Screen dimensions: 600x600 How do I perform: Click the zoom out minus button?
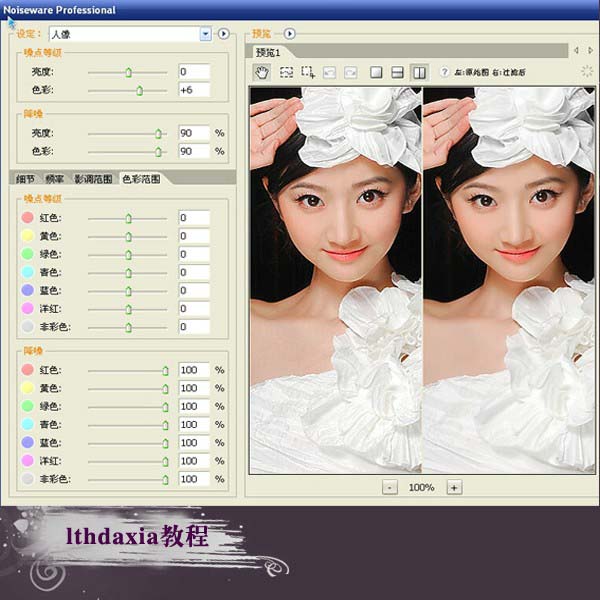click(390, 487)
